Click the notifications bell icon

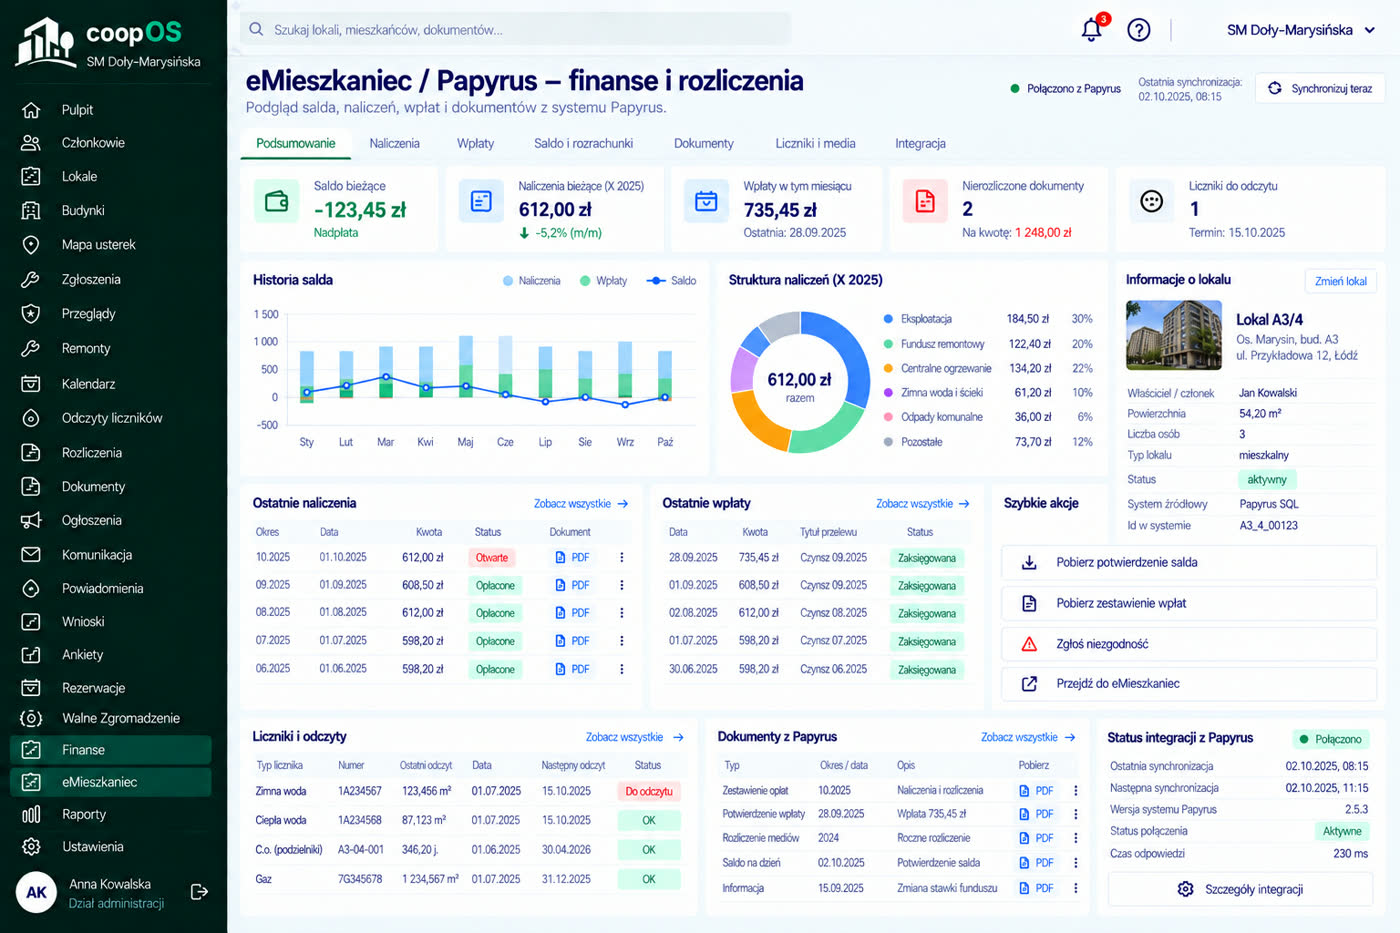pyautogui.click(x=1092, y=30)
